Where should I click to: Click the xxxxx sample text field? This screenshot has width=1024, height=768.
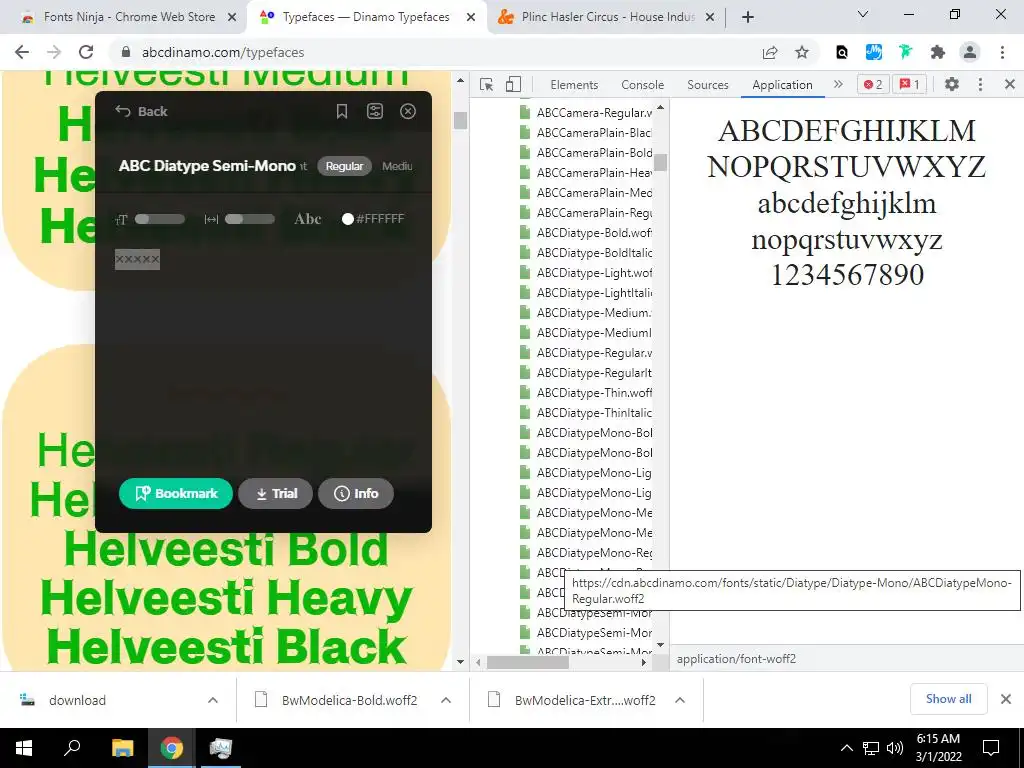(137, 259)
